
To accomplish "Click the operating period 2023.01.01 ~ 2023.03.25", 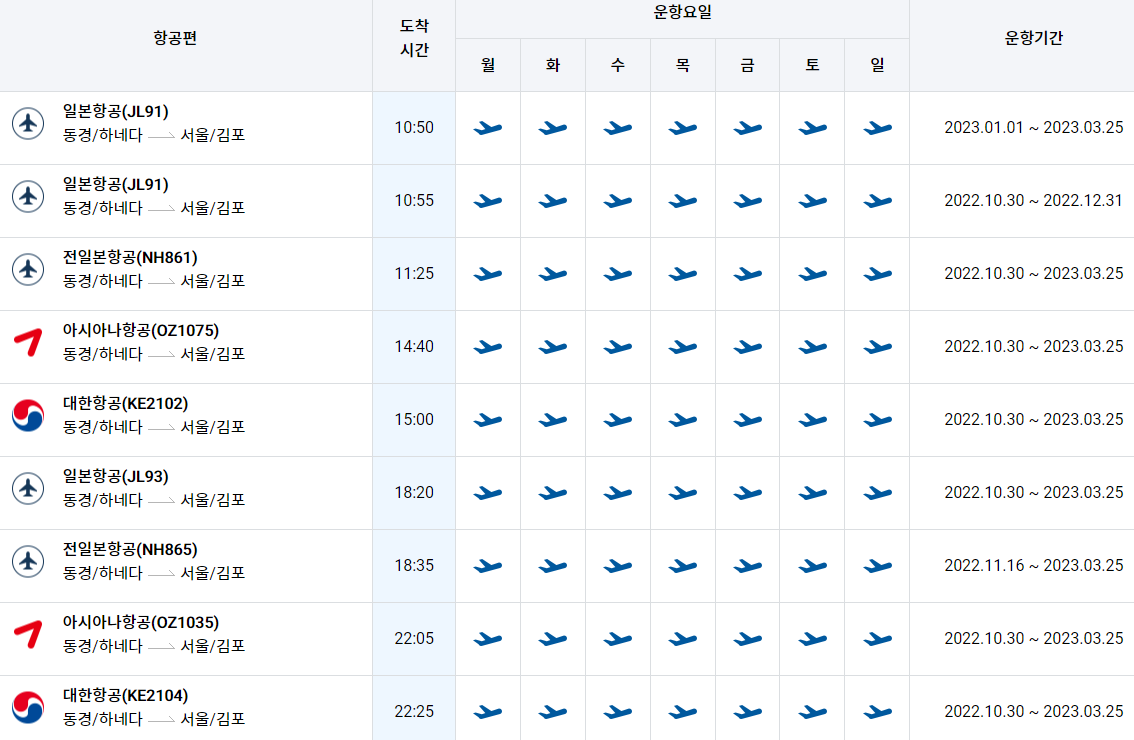I will click(1021, 128).
